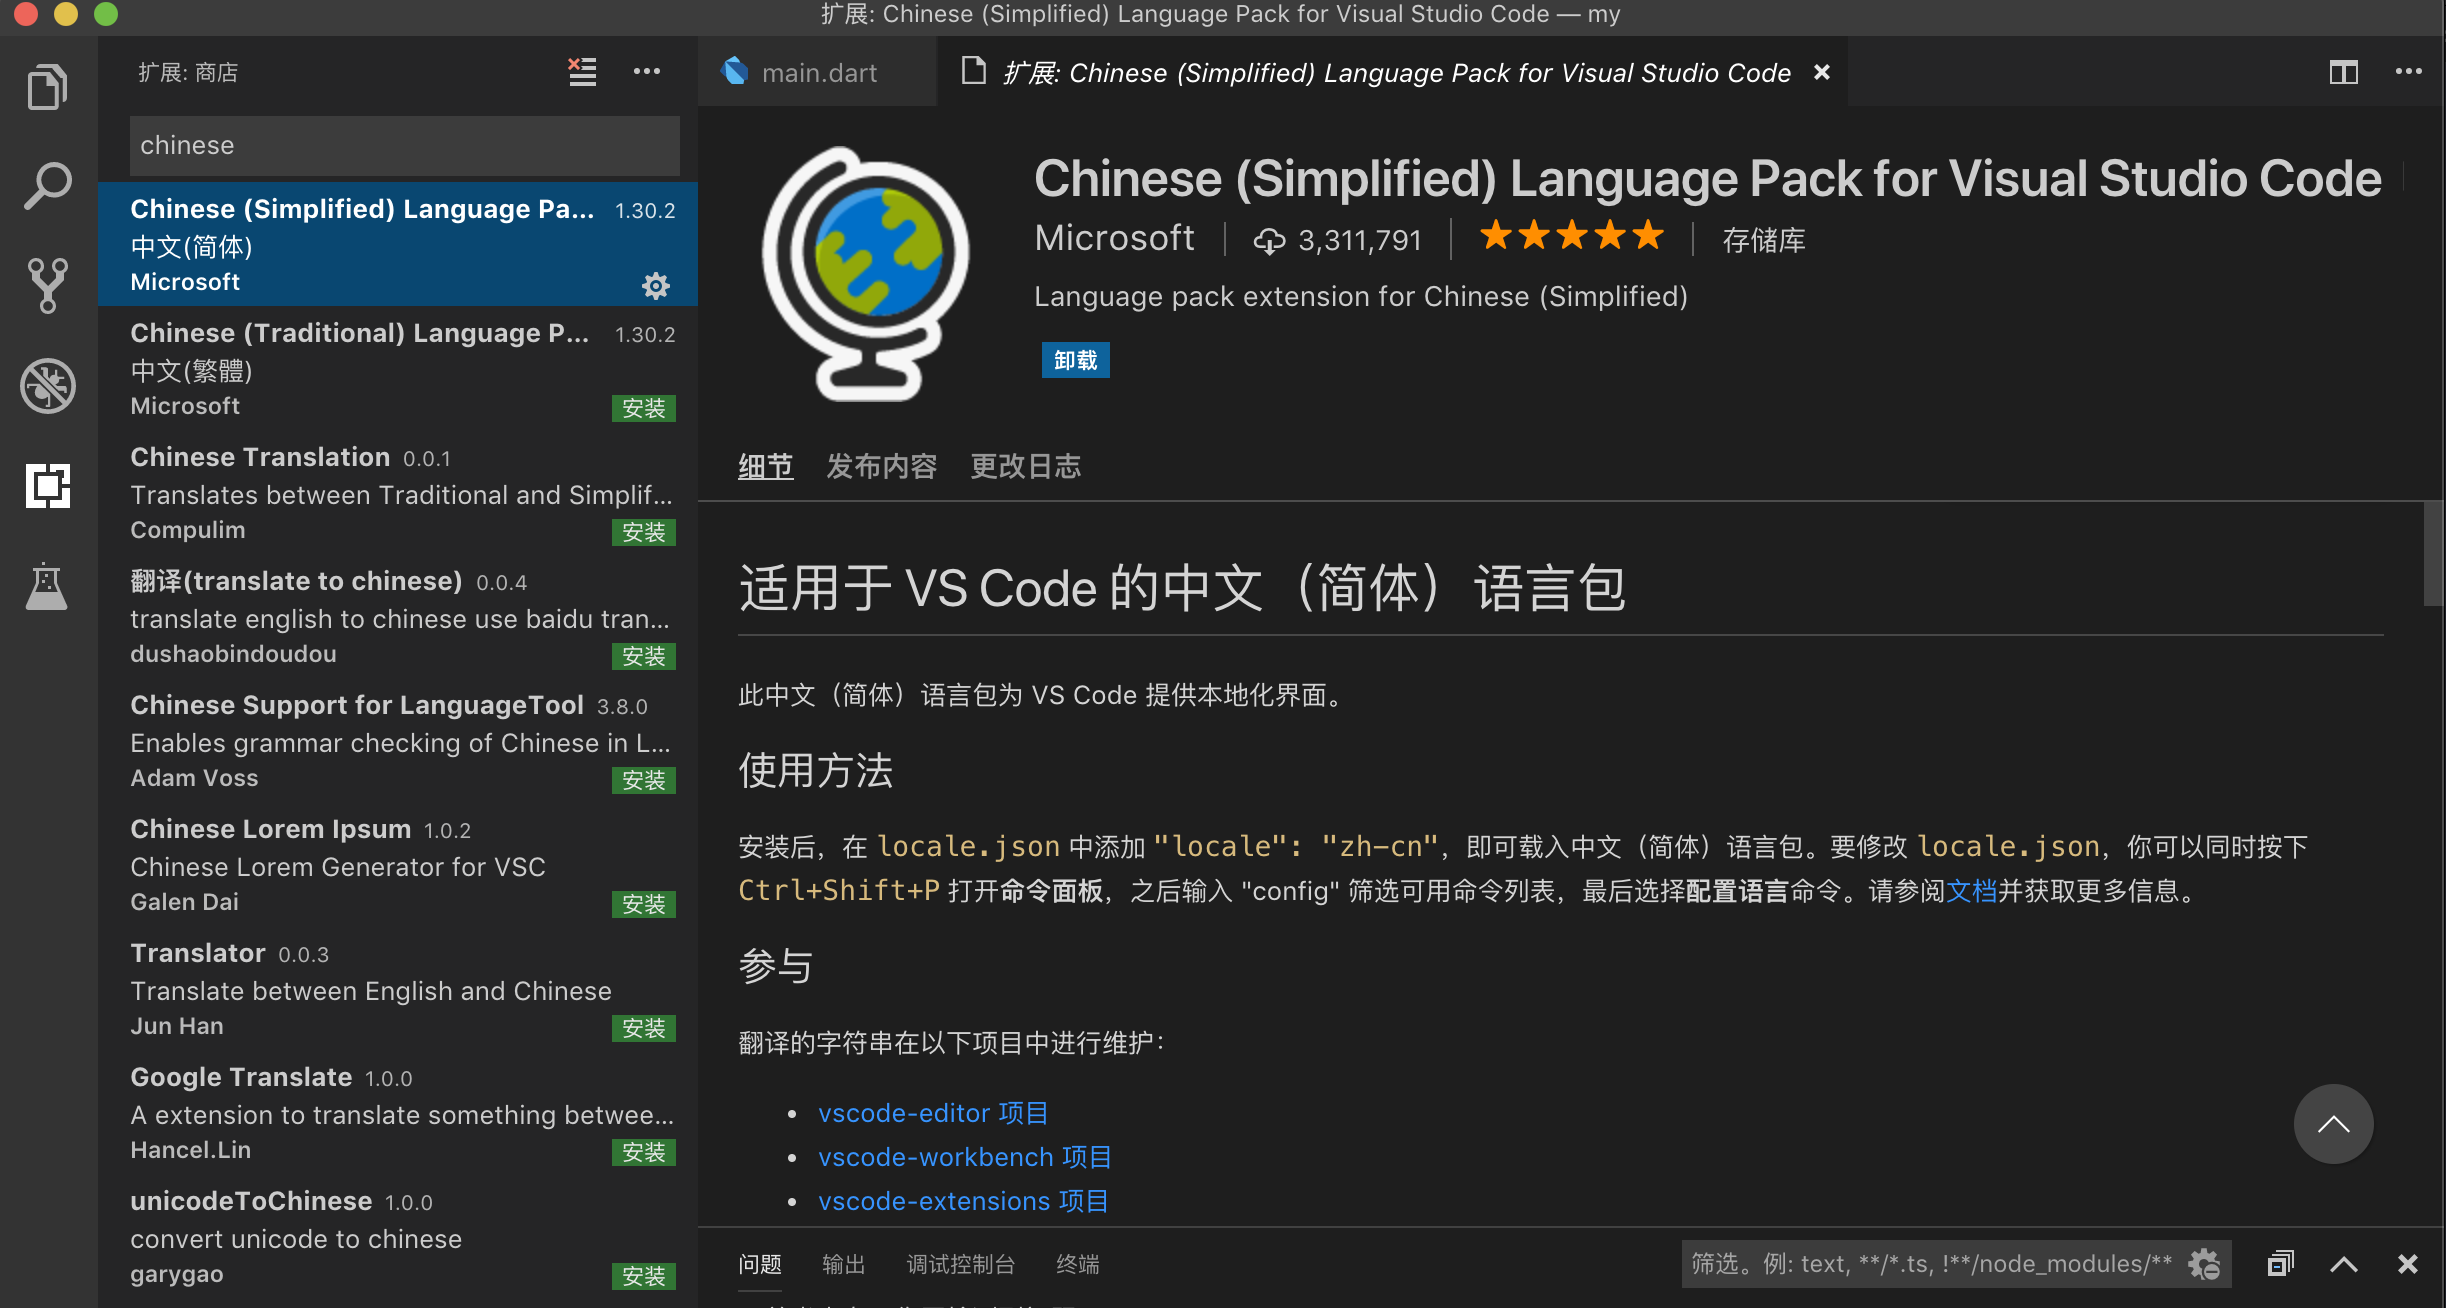Switch to the 问题 problems panel tab

[759, 1264]
